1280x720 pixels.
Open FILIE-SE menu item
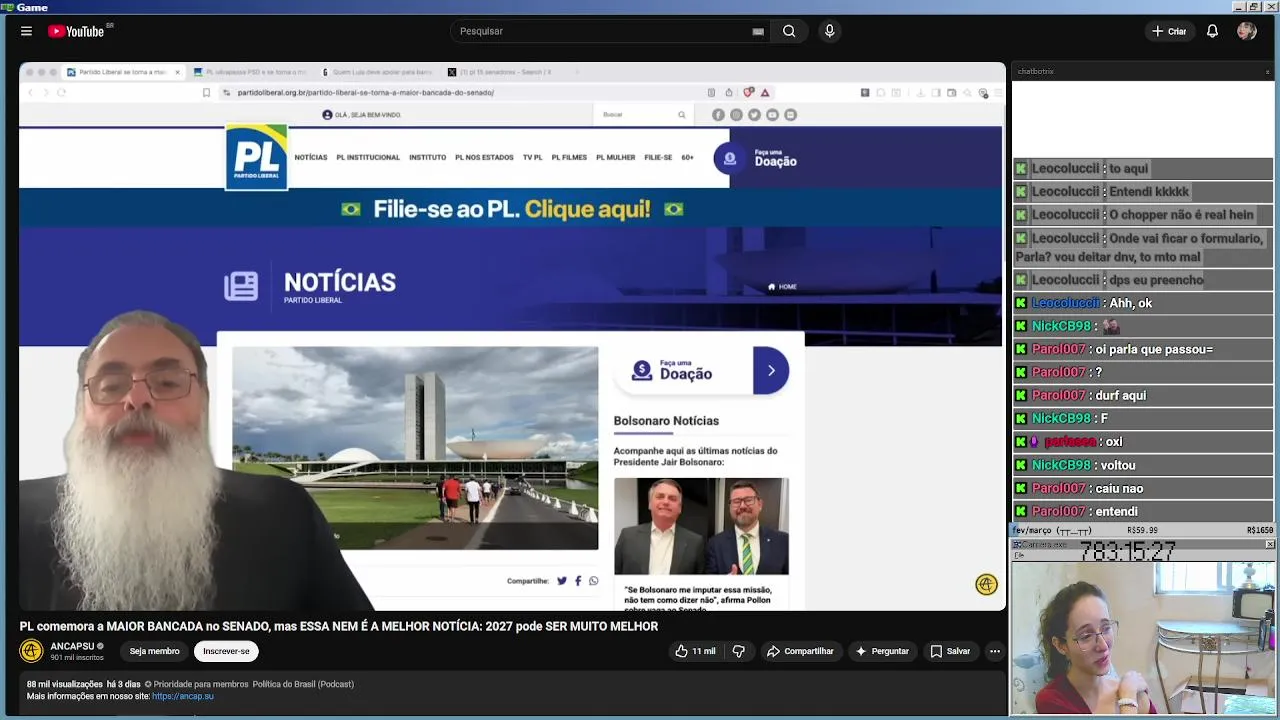coord(658,157)
